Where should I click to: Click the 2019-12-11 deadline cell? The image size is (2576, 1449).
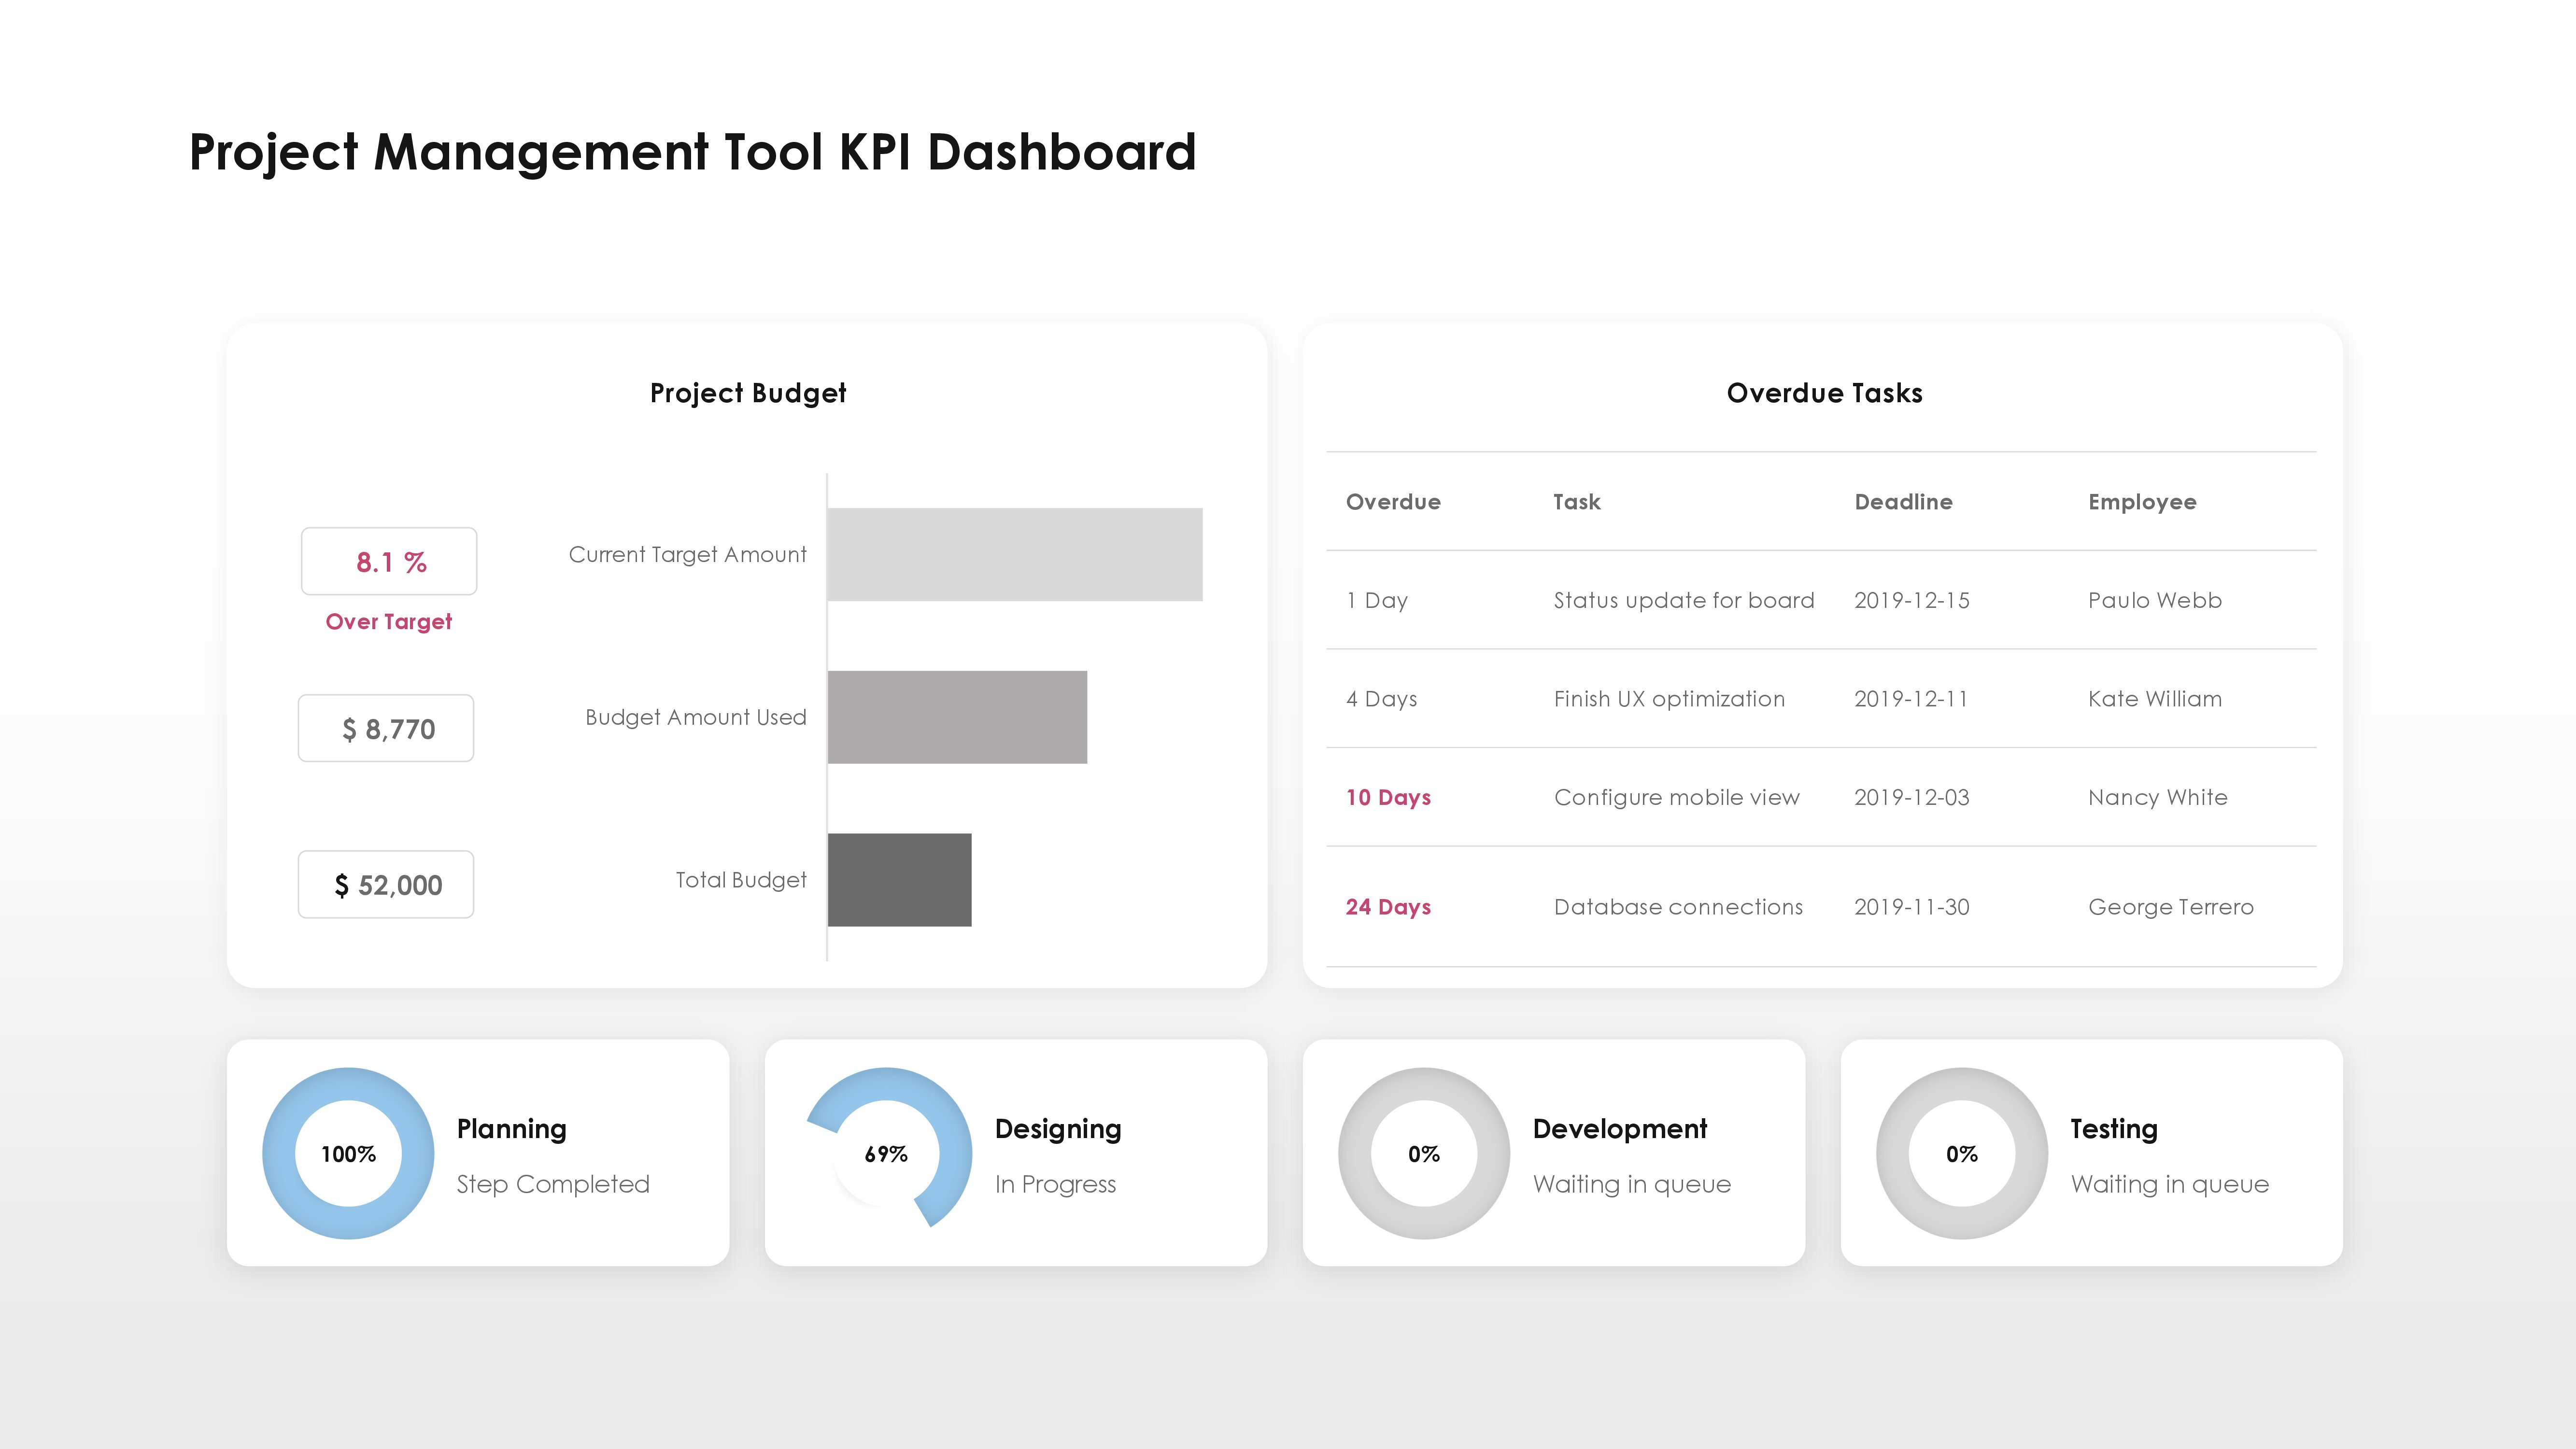point(1910,699)
